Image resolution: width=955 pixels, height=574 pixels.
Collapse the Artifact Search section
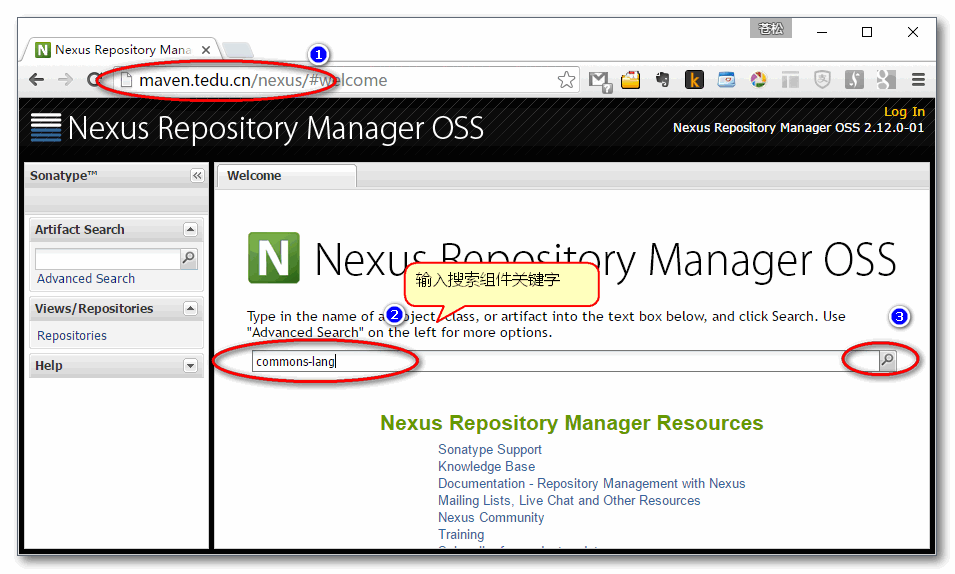pyautogui.click(x=190, y=230)
